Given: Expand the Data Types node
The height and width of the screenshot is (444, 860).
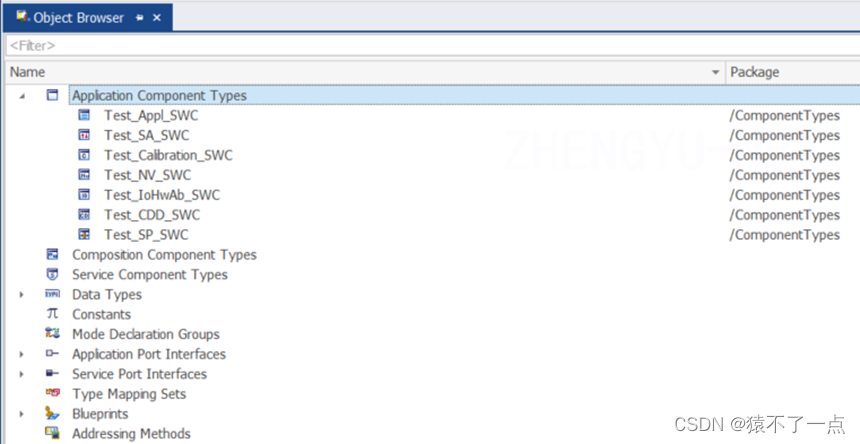Looking at the screenshot, I should coord(22,294).
